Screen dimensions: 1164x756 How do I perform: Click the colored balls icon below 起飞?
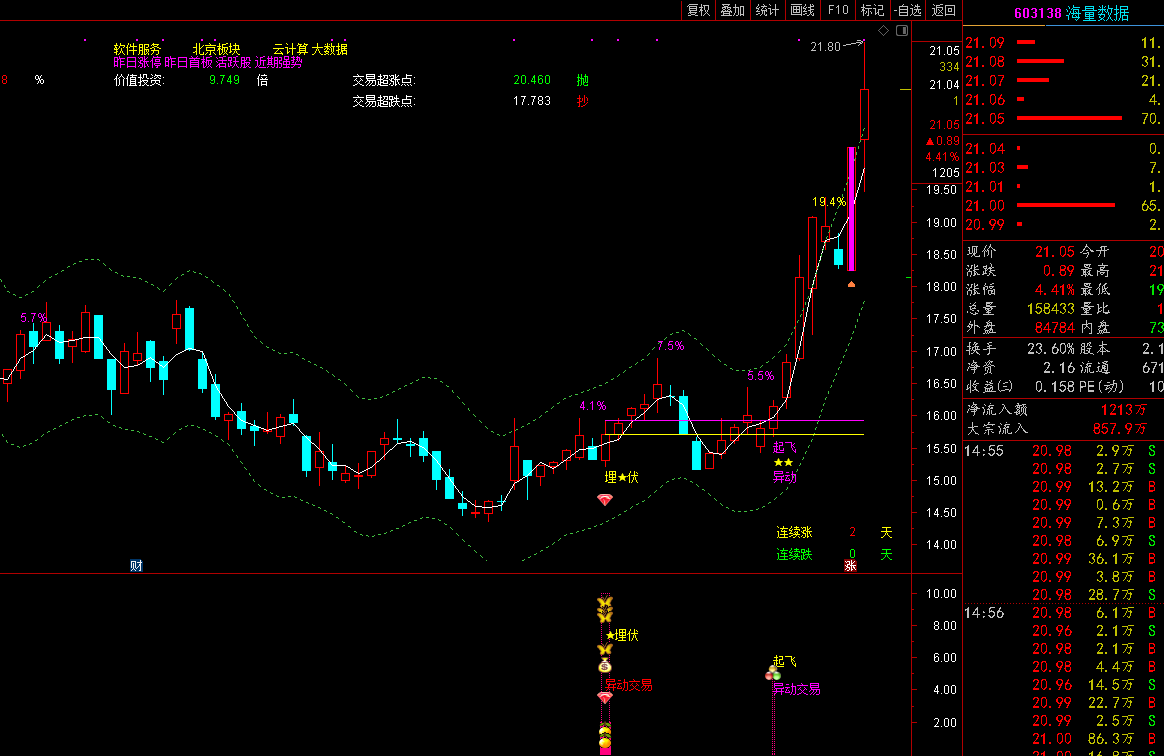773,674
